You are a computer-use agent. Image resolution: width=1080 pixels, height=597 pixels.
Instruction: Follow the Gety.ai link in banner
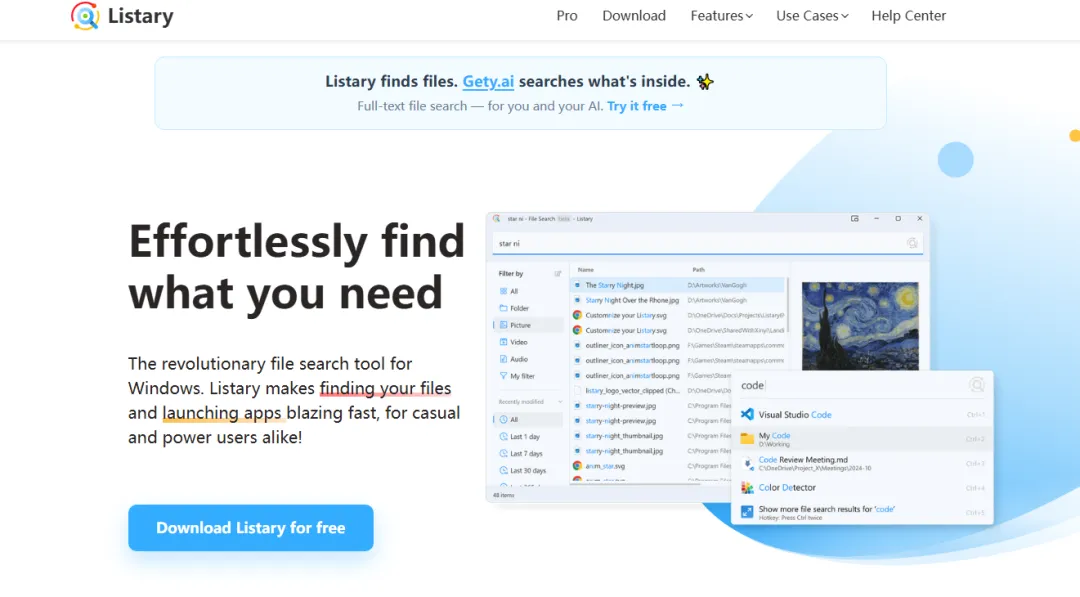(488, 82)
